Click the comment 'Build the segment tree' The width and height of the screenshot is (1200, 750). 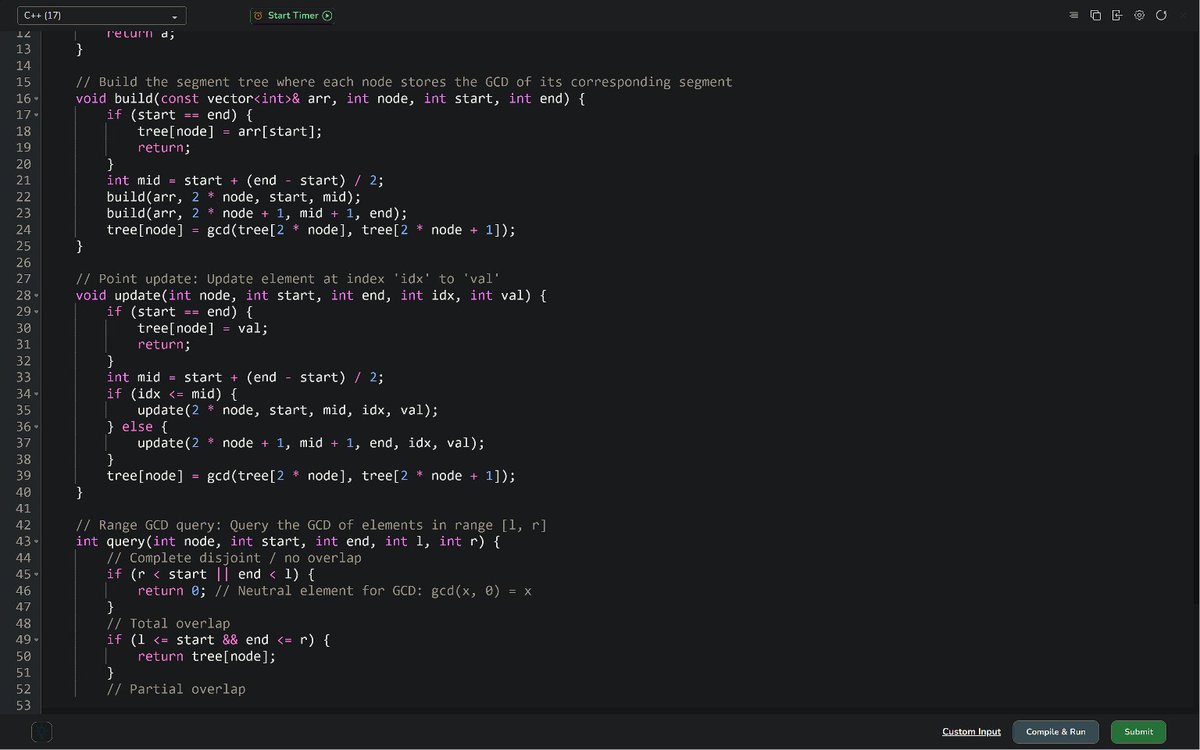click(x=404, y=82)
